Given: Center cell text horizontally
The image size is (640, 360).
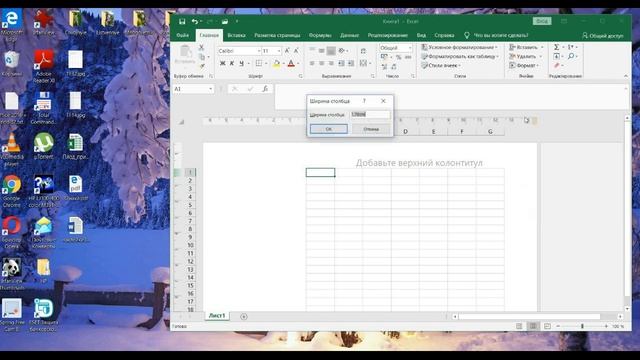Looking at the screenshot, I should tap(322, 63).
